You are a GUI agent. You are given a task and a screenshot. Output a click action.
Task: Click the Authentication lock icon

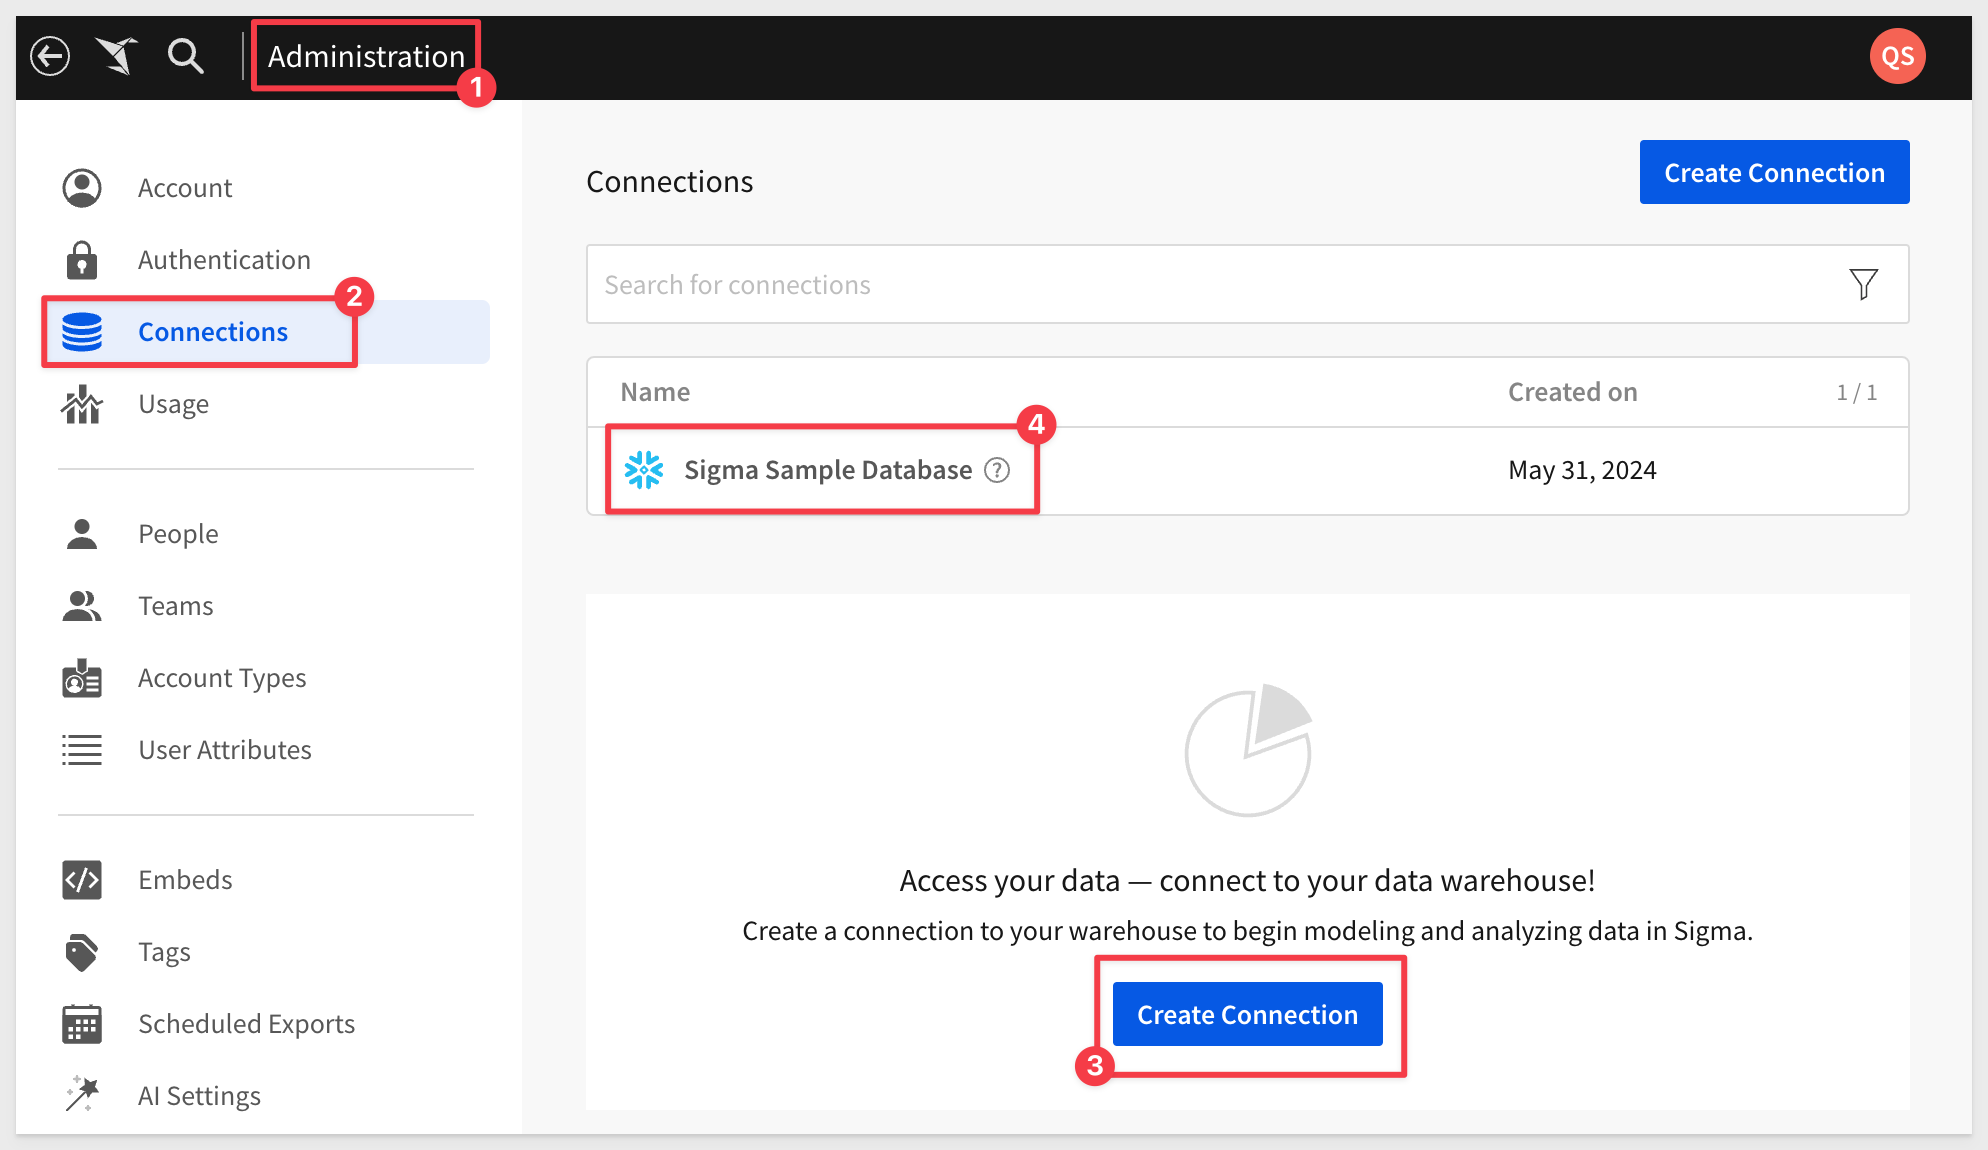pos(82,260)
